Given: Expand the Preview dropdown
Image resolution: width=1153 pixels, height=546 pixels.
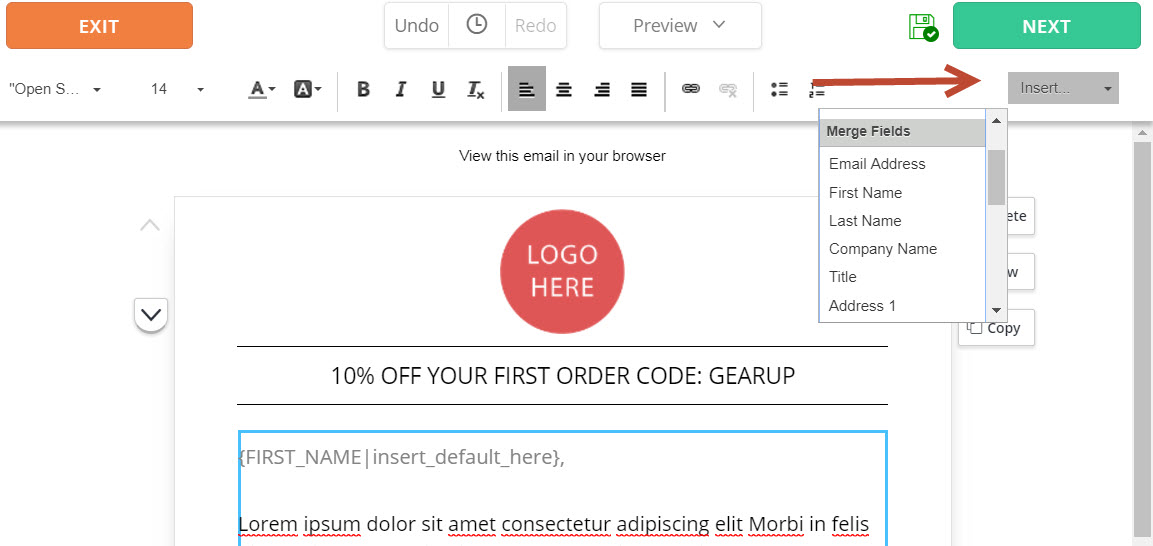Looking at the screenshot, I should tap(680, 26).
